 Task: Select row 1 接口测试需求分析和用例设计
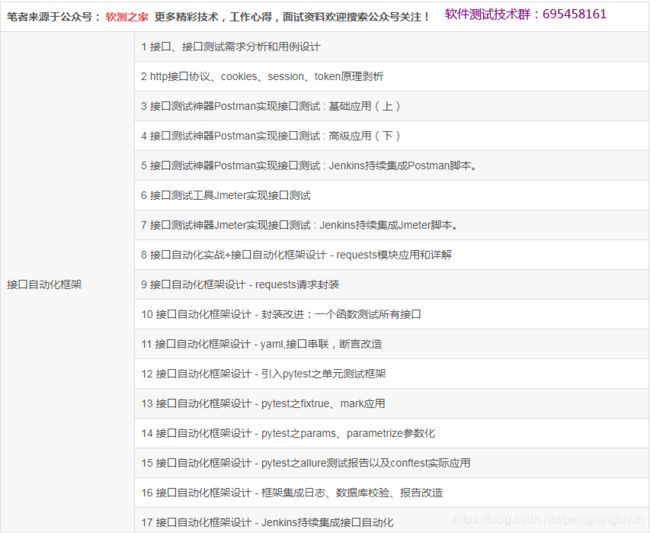point(392,47)
